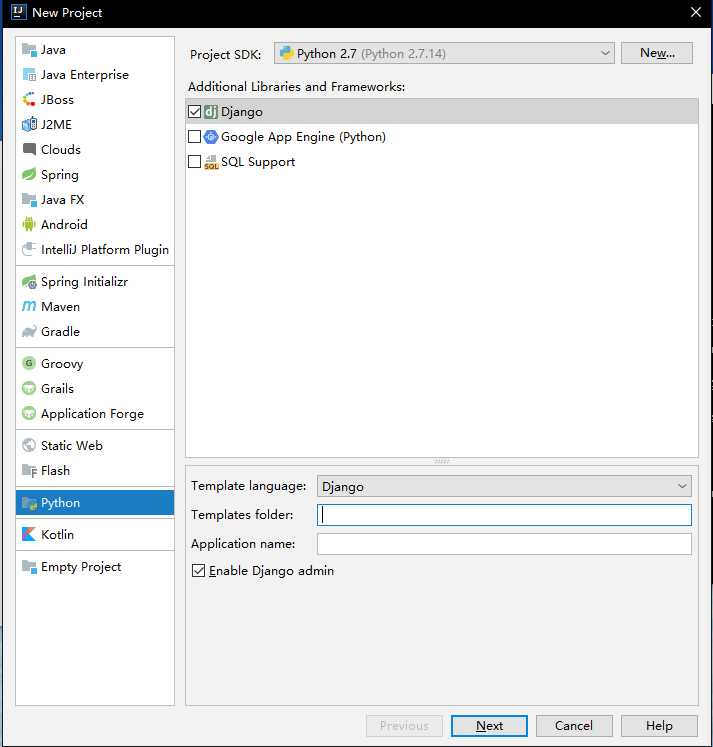This screenshot has height=747, width=713.
Task: Select the Spring Initializr icon
Action: point(29,282)
